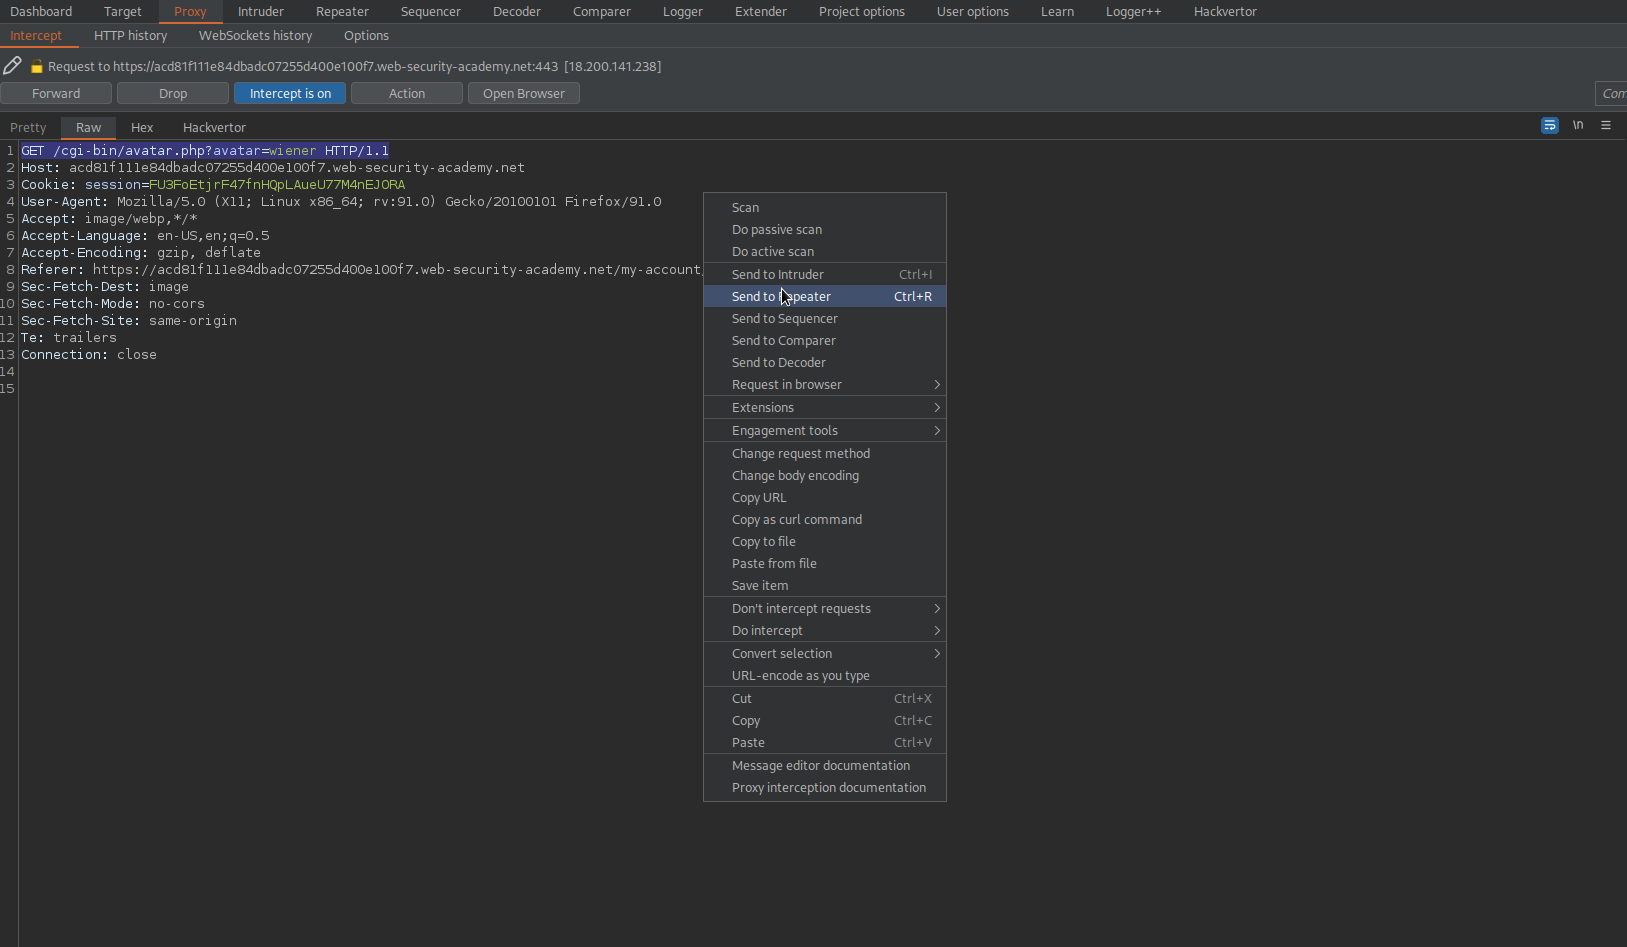Viewport: 1627px width, 947px height.
Task: Open Message editor documentation
Action: (825, 765)
